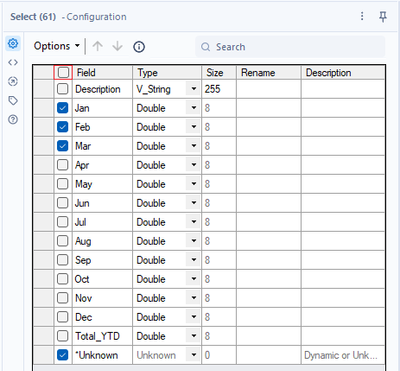Click the Select (61) panel title
The image size is (400, 371).
click(x=33, y=17)
